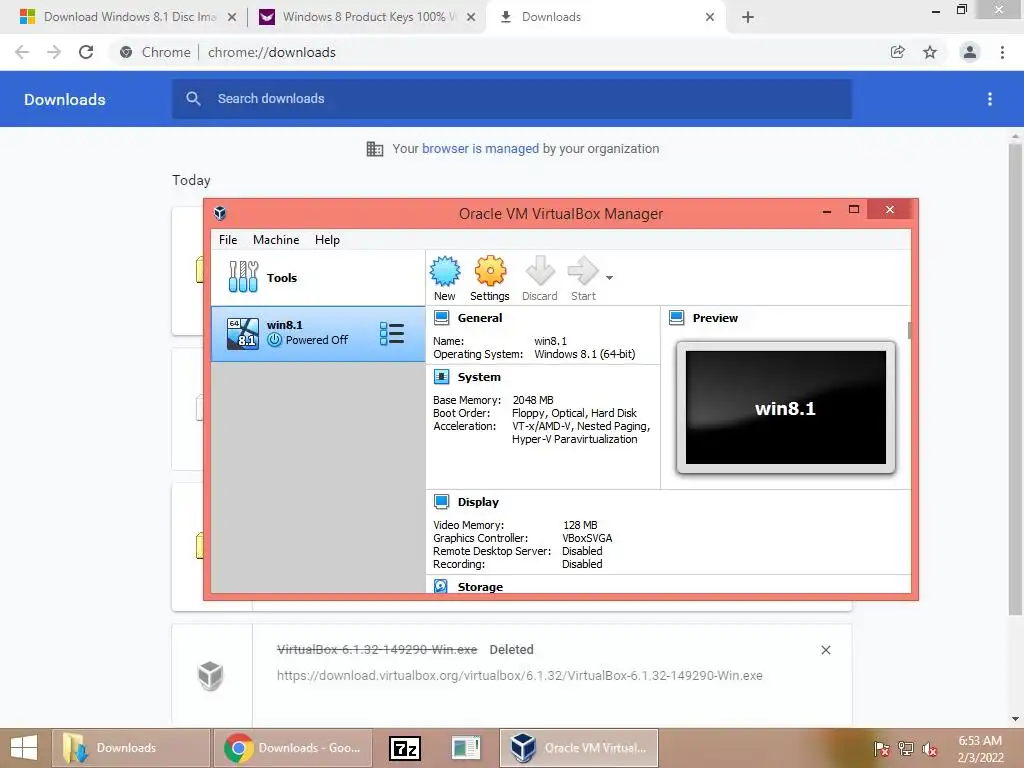The width and height of the screenshot is (1024, 768).
Task: Open the Windows Start button
Action: tap(24, 748)
